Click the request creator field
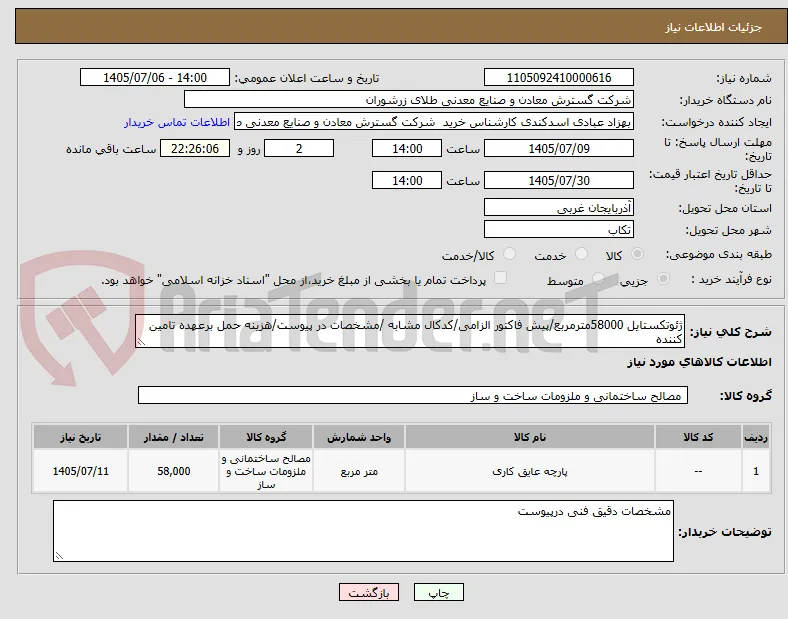Image resolution: width=788 pixels, height=619 pixels. pyautogui.click(x=434, y=122)
